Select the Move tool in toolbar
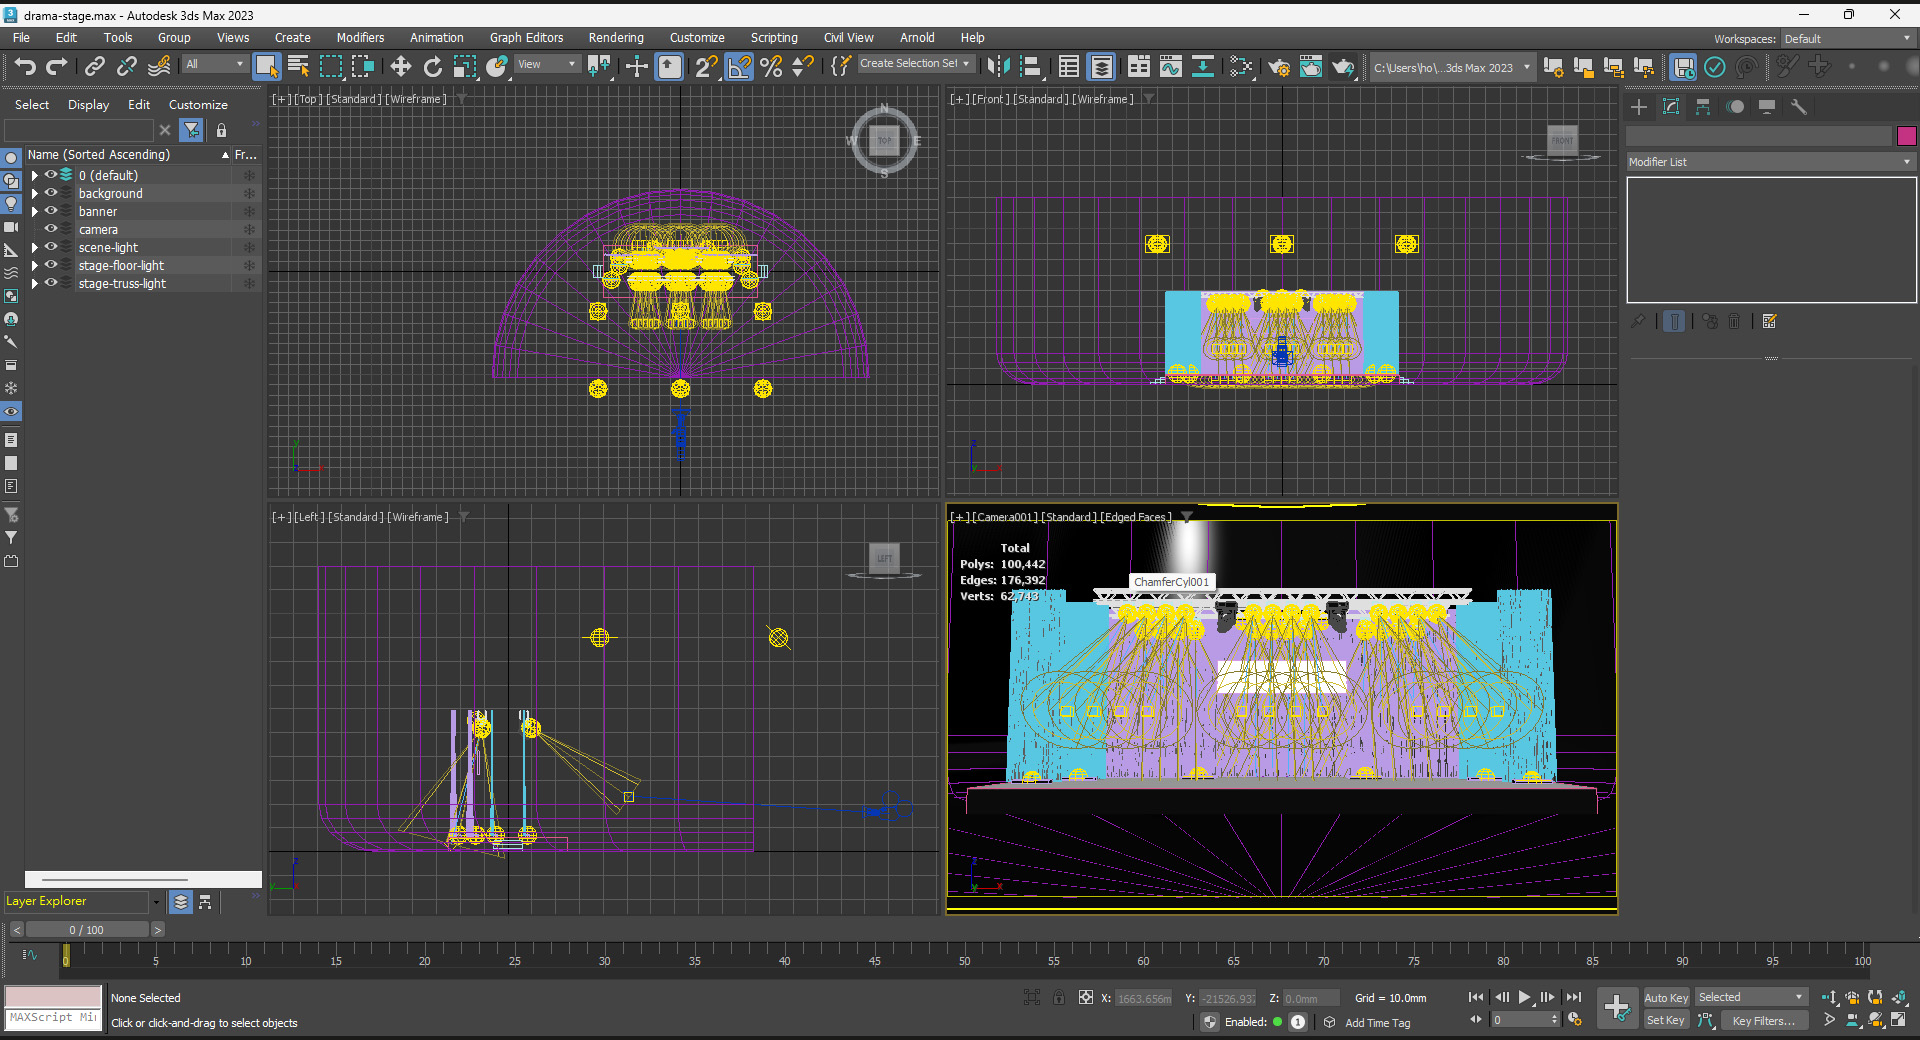 (400, 66)
